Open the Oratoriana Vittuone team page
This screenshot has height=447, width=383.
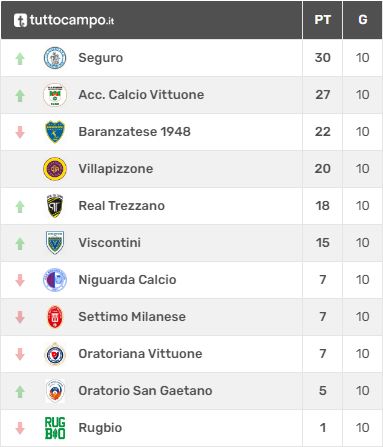pyautogui.click(x=140, y=354)
